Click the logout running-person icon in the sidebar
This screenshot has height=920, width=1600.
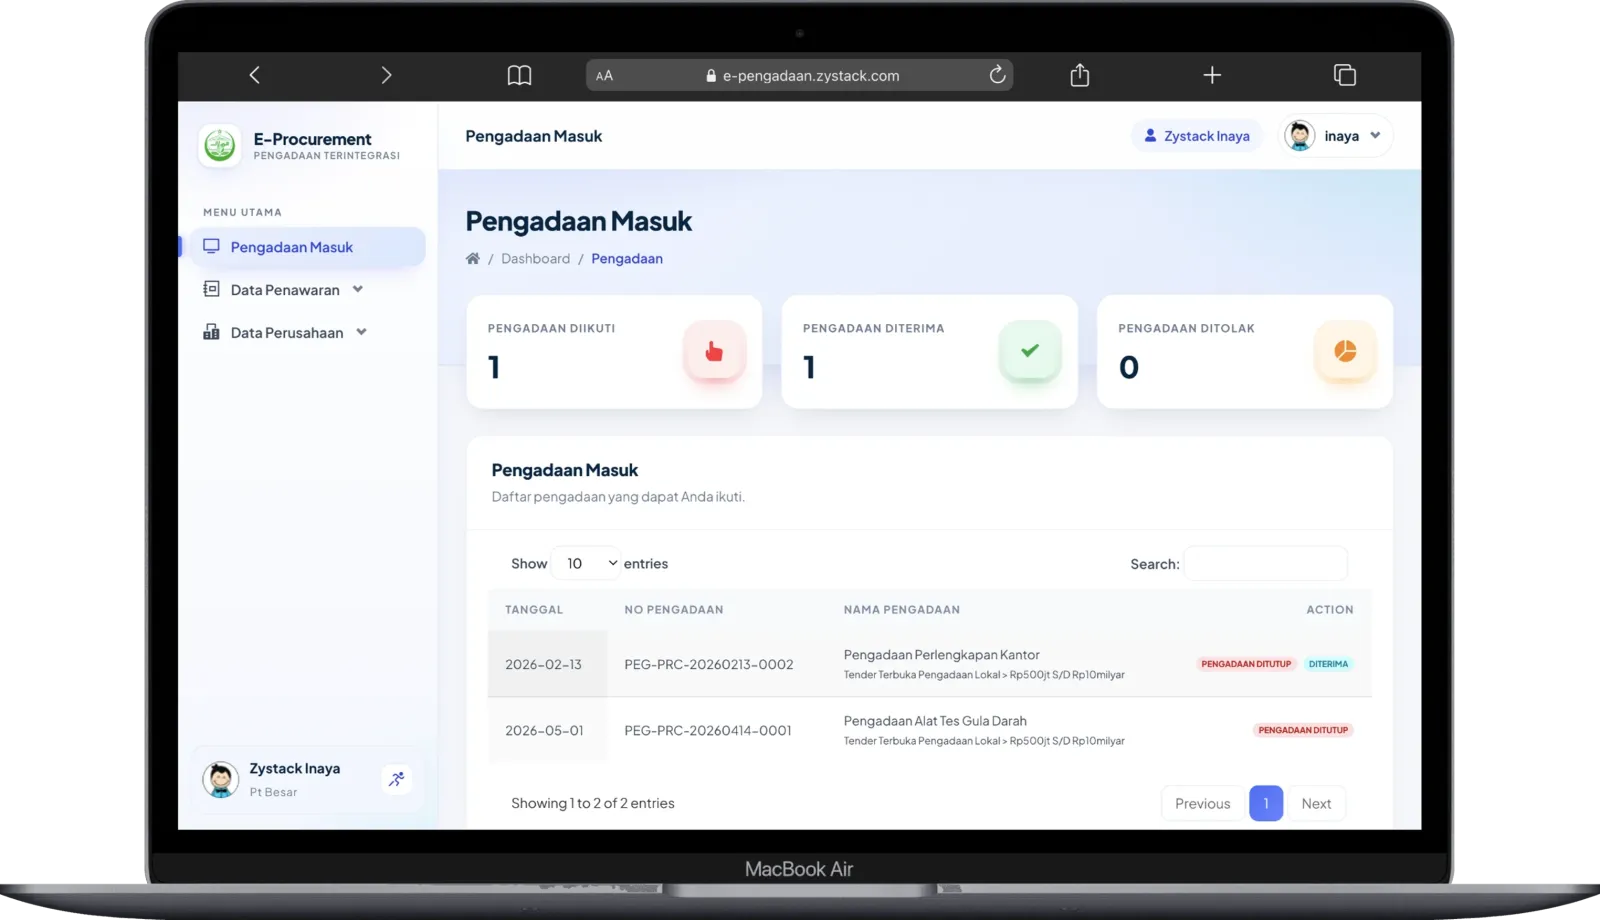pos(397,779)
